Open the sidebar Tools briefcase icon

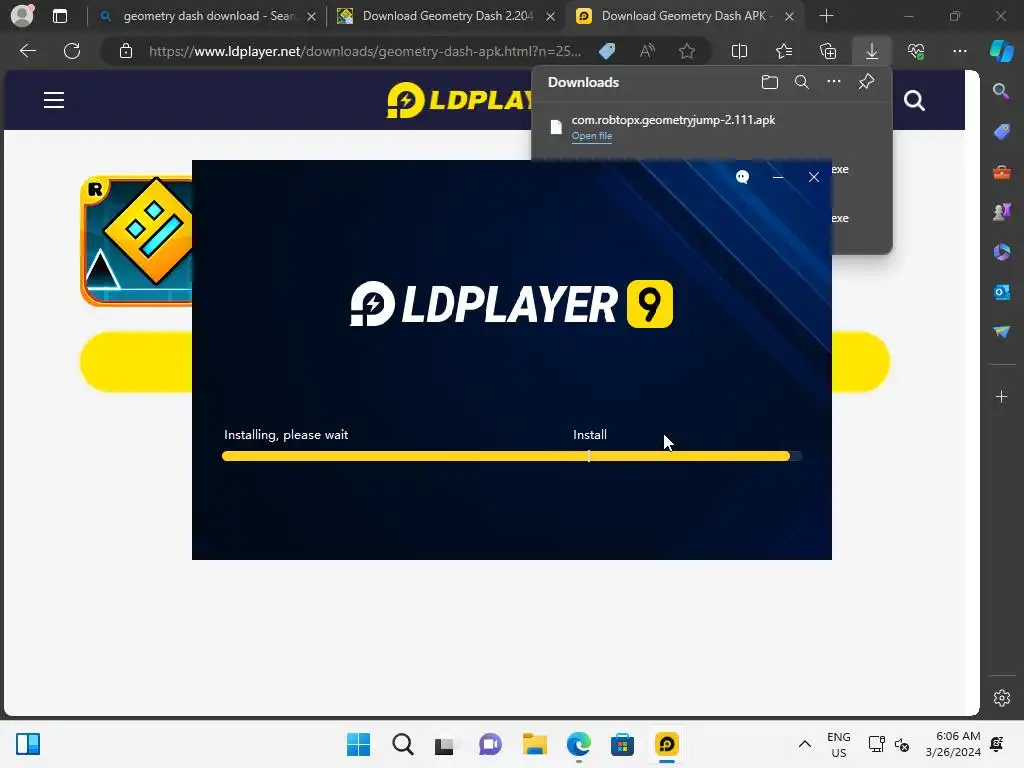coord(1001,172)
